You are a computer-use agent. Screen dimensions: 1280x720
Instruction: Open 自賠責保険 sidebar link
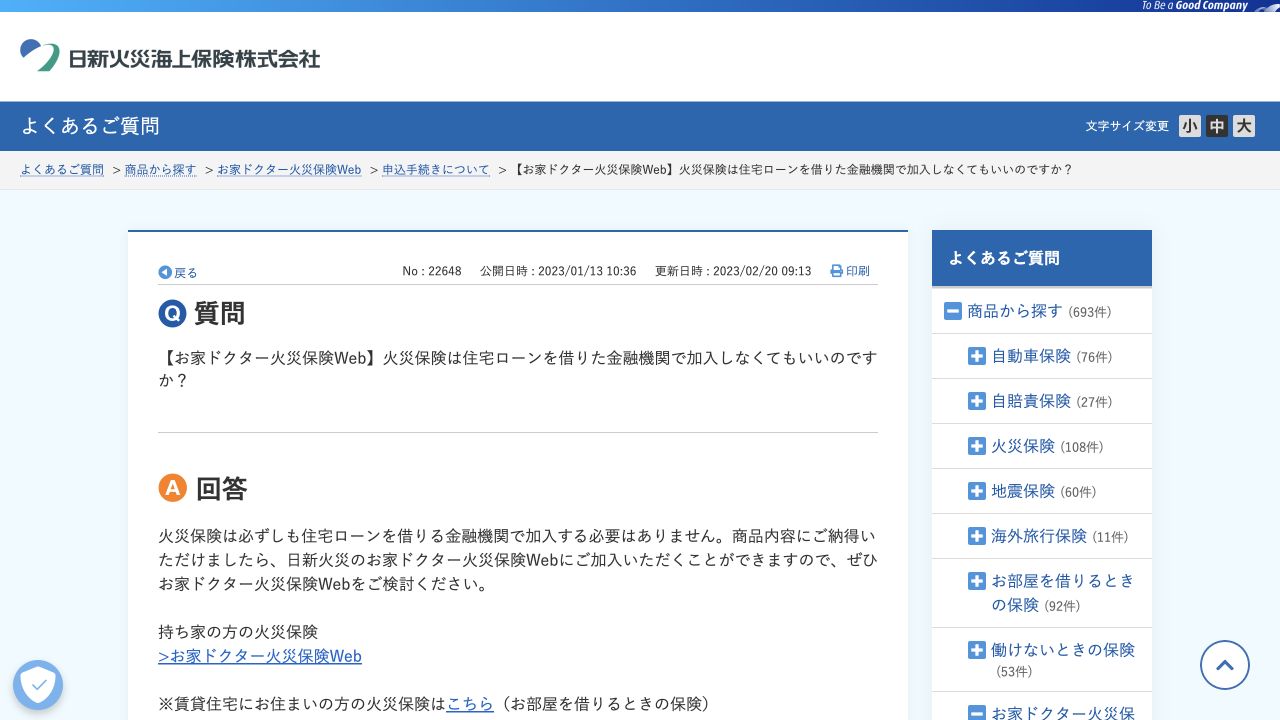1031,401
